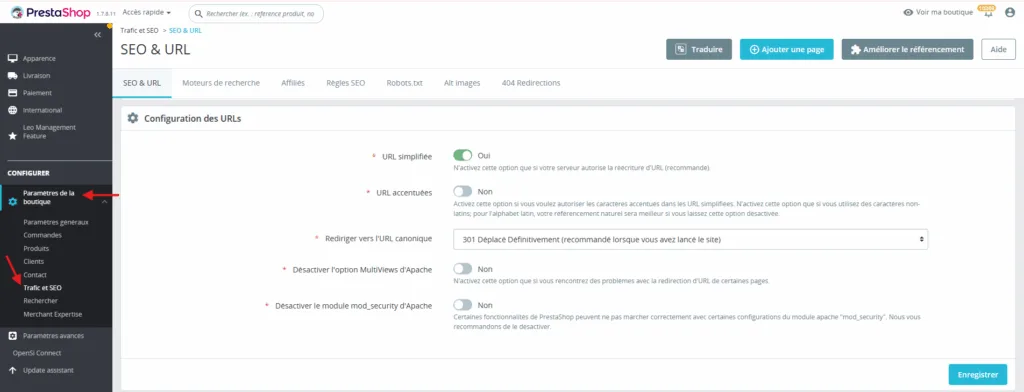Switch to the Affiliés tab
1024x392 pixels.
pos(293,83)
